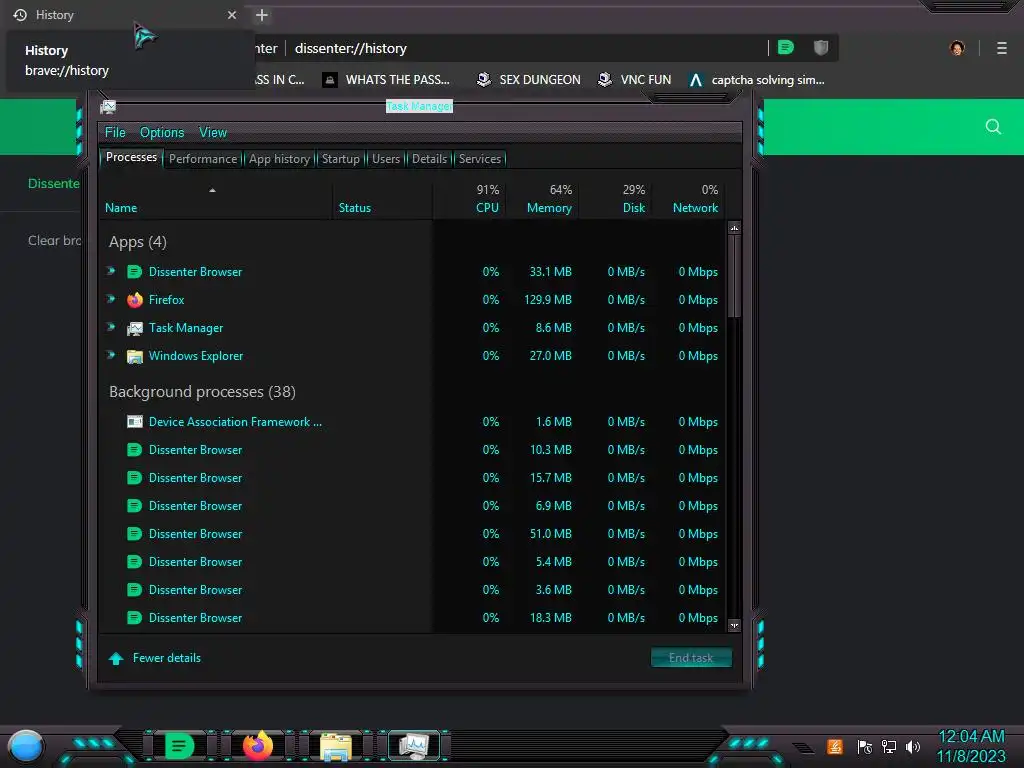Viewport: 1024px width, 768px height.
Task: Switch to the Performance tab
Action: 203,159
